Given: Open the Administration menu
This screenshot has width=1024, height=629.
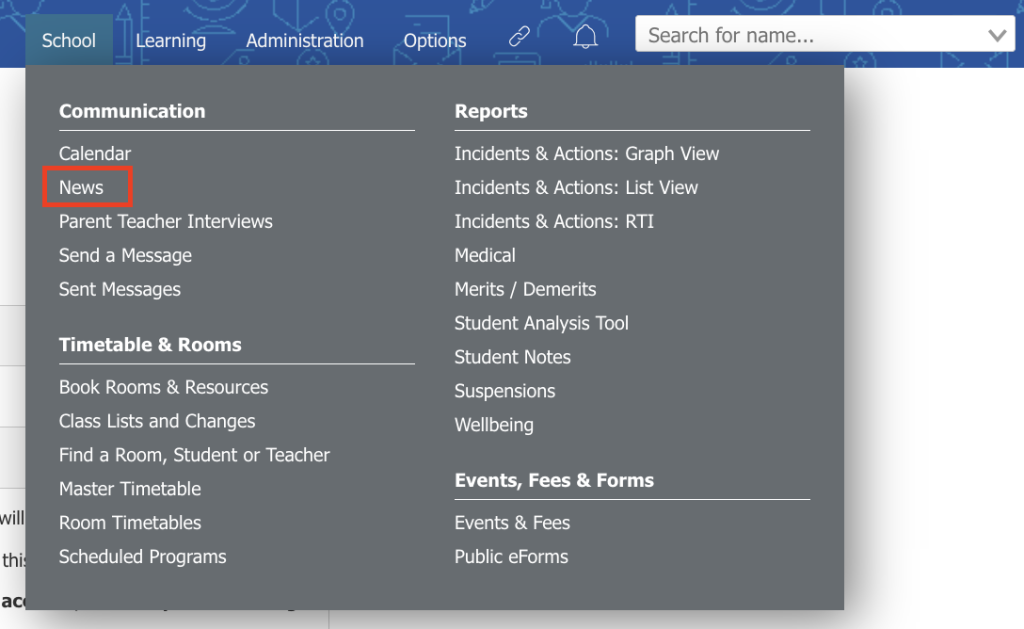Looking at the screenshot, I should tap(304, 40).
